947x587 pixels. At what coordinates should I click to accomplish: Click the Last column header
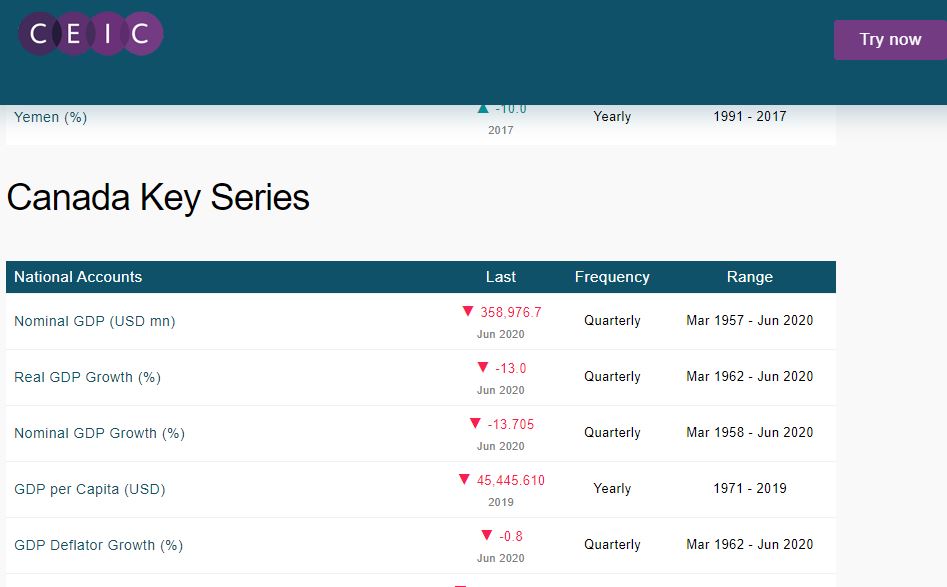[x=501, y=277]
